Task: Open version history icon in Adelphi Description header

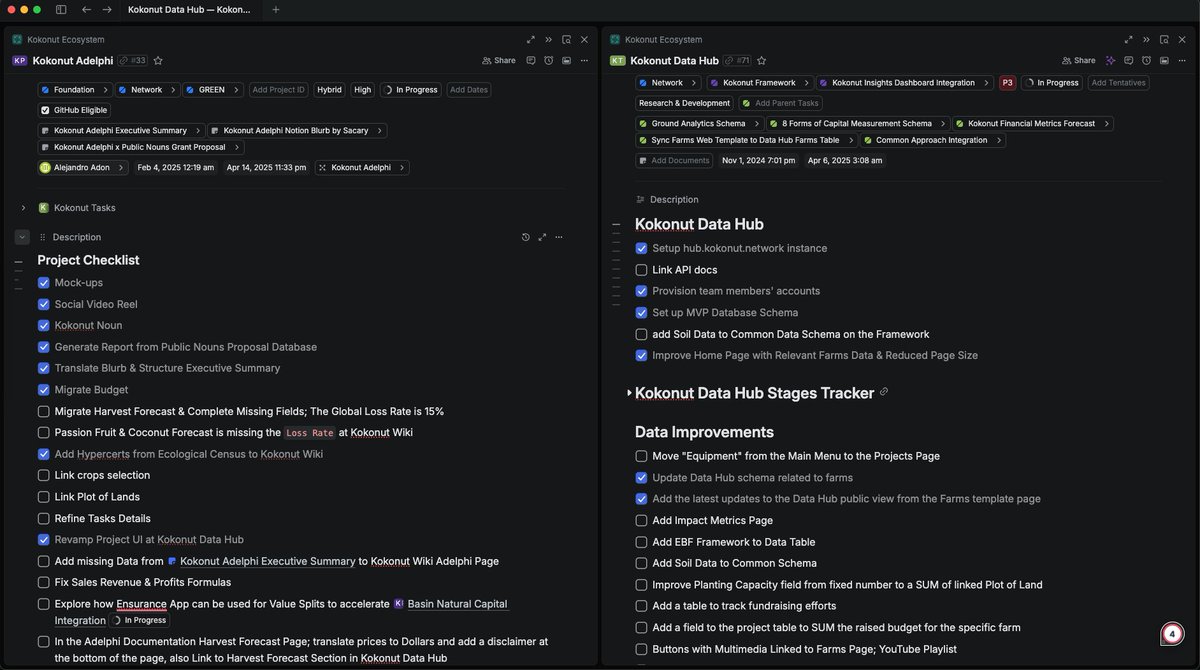Action: [x=526, y=237]
